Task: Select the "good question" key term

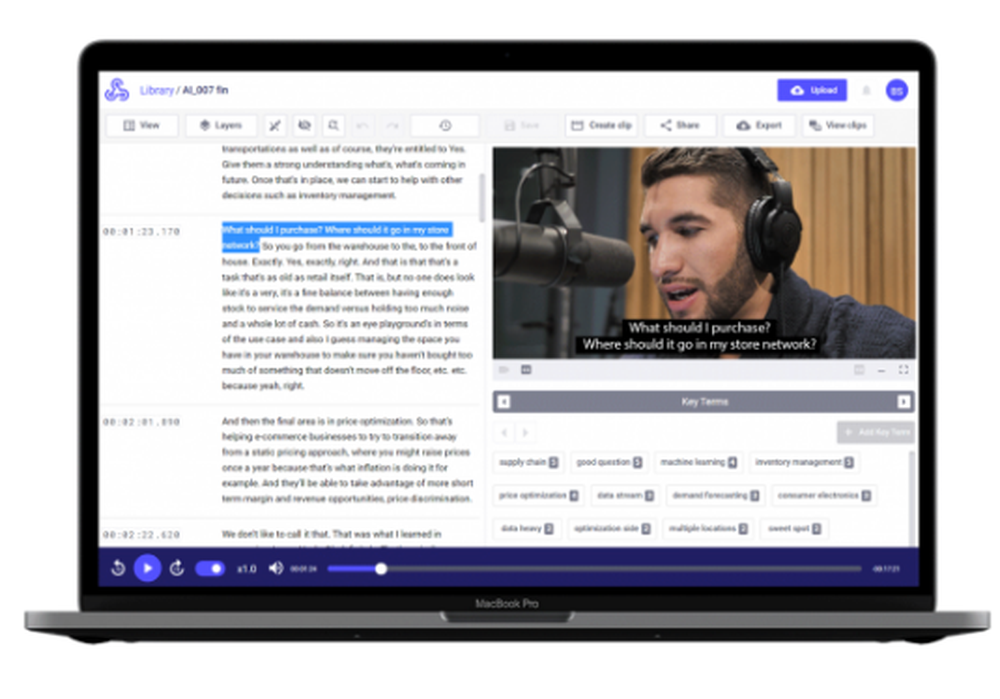Action: click(x=609, y=462)
